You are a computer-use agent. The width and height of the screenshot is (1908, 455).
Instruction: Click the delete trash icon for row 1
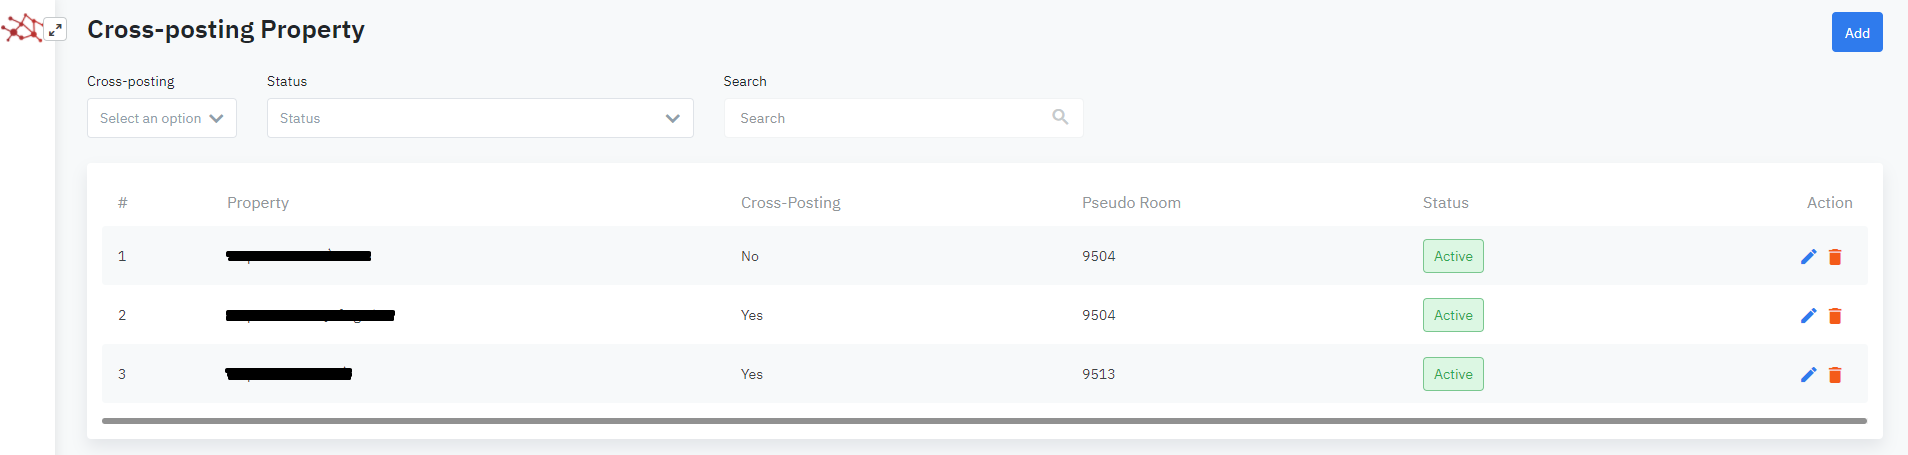1835,257
